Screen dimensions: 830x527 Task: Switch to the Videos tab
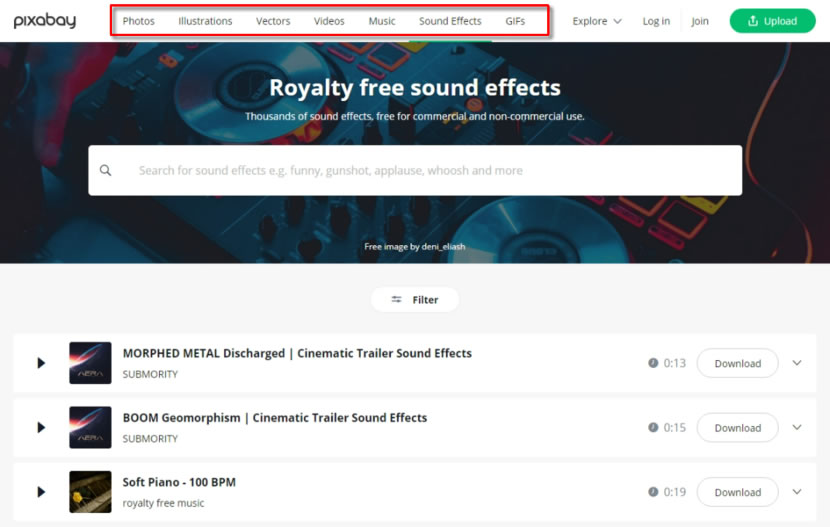click(329, 21)
